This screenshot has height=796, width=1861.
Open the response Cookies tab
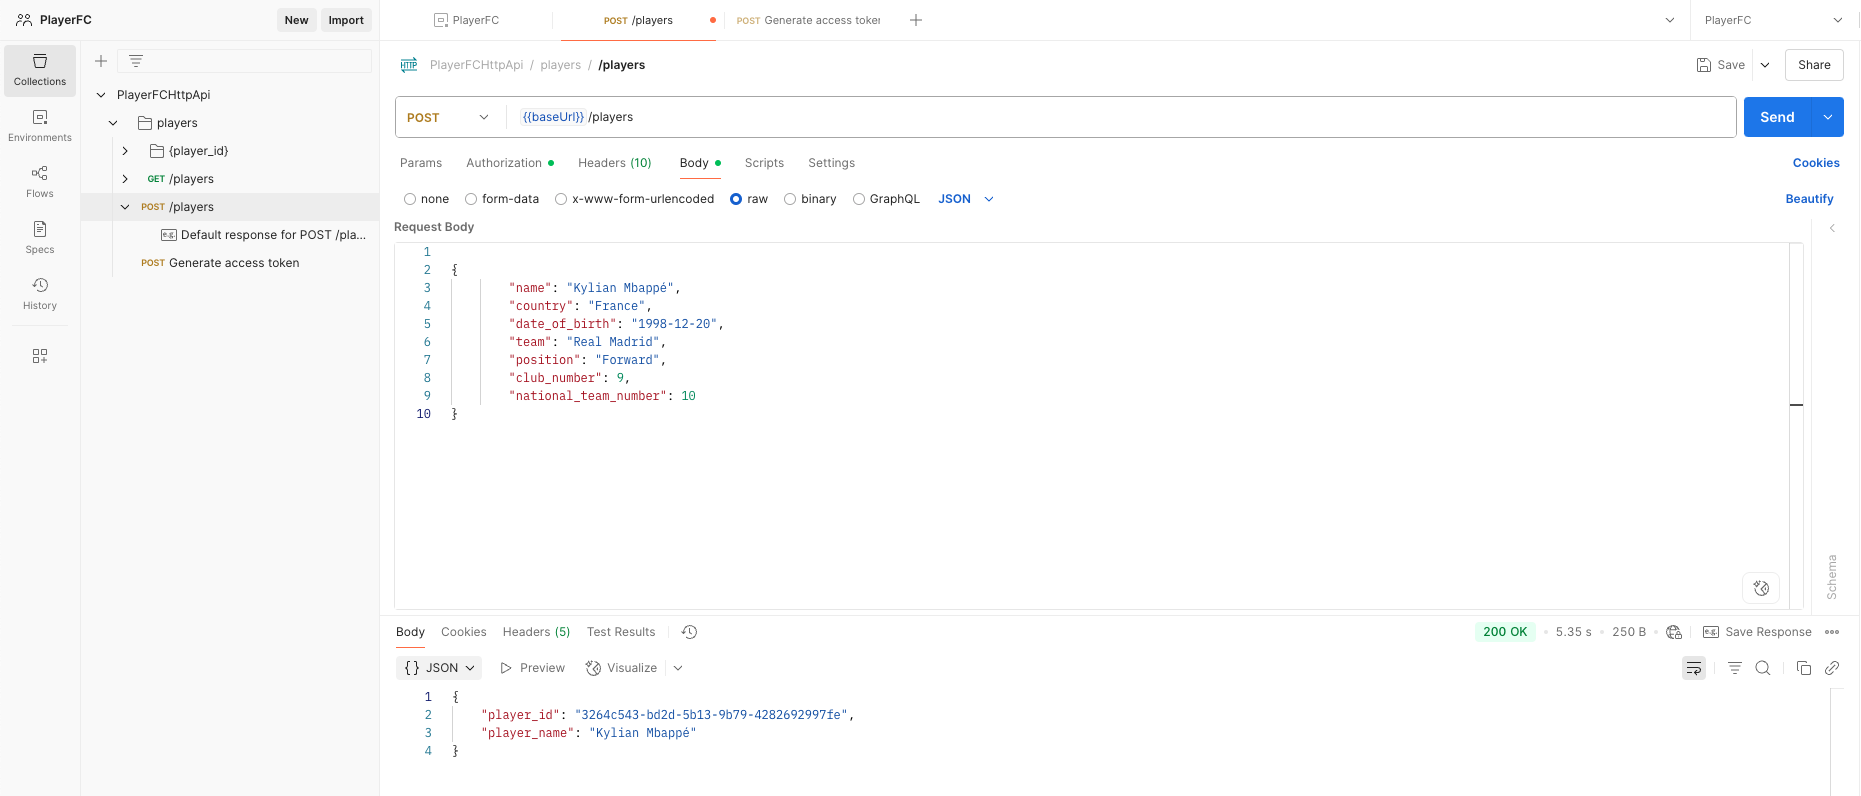pyautogui.click(x=464, y=632)
